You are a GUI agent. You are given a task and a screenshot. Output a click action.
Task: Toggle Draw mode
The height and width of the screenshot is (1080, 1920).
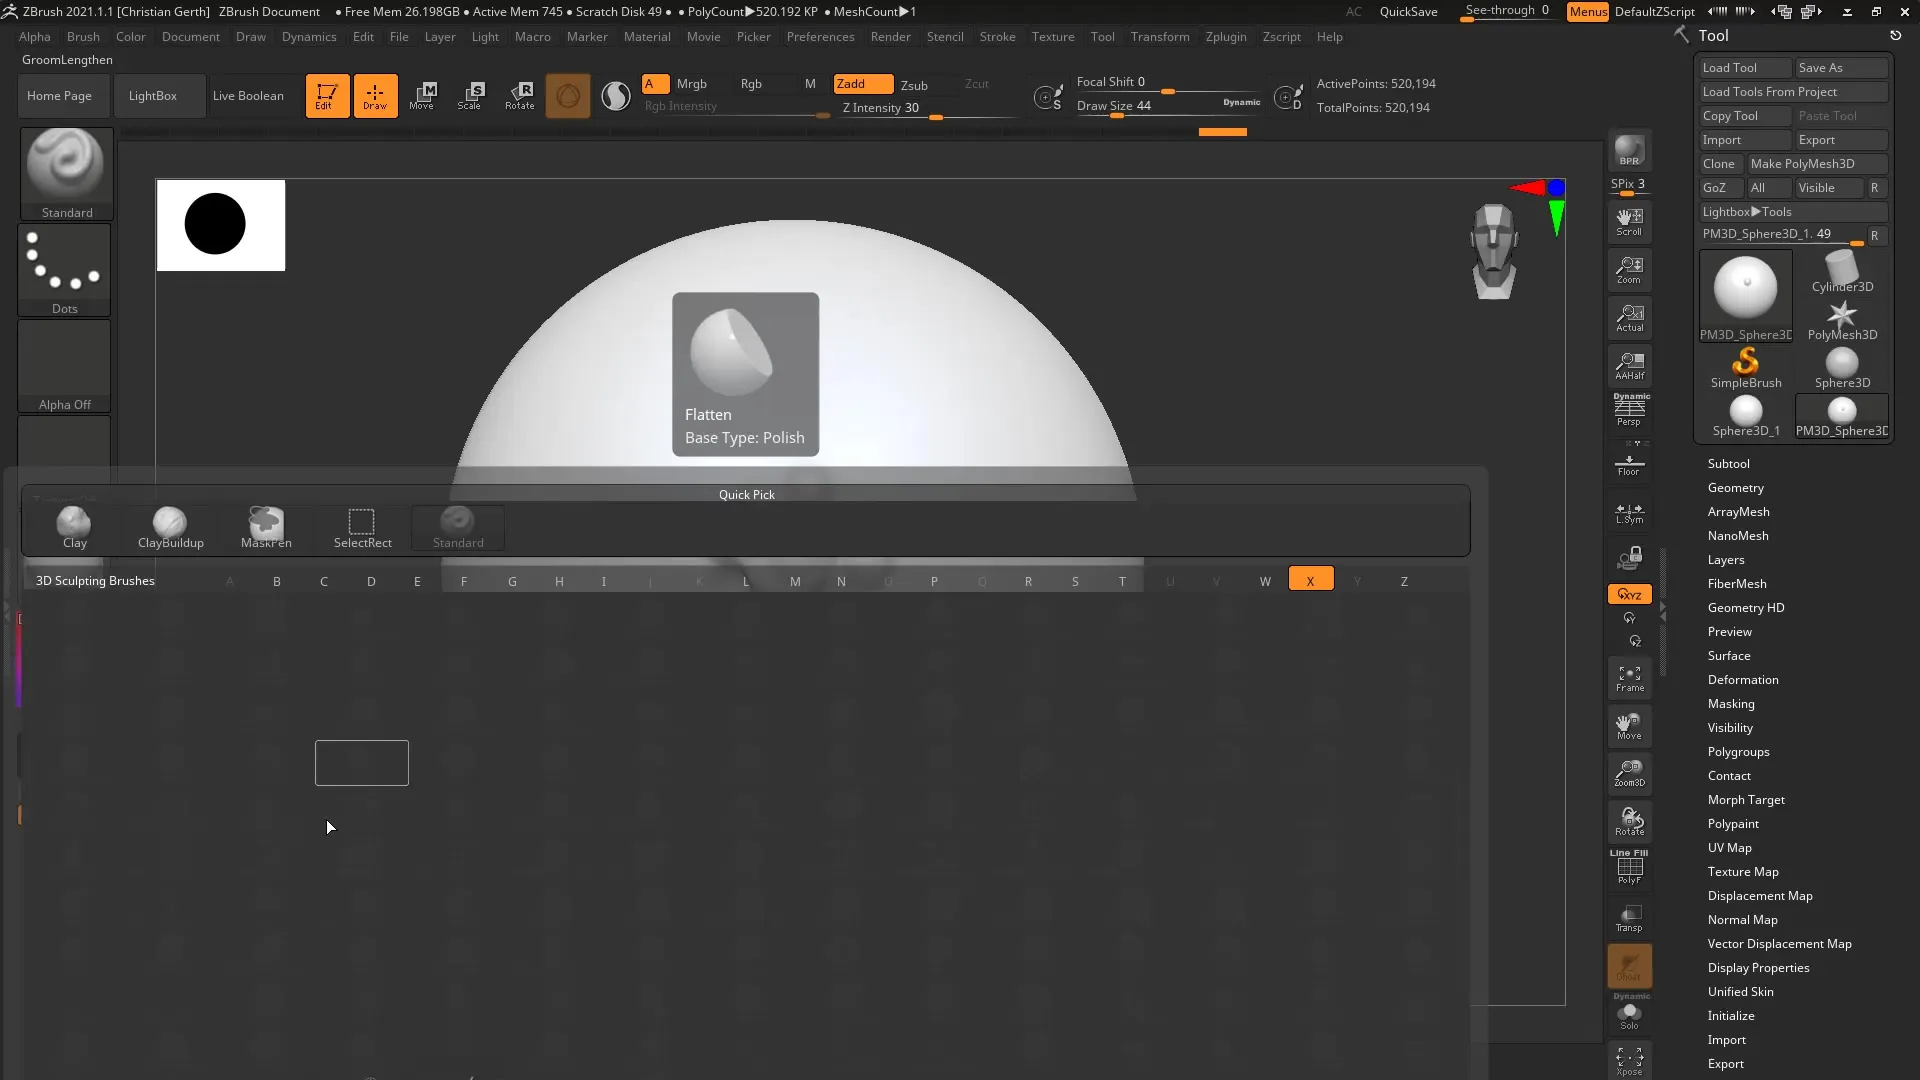(x=375, y=96)
